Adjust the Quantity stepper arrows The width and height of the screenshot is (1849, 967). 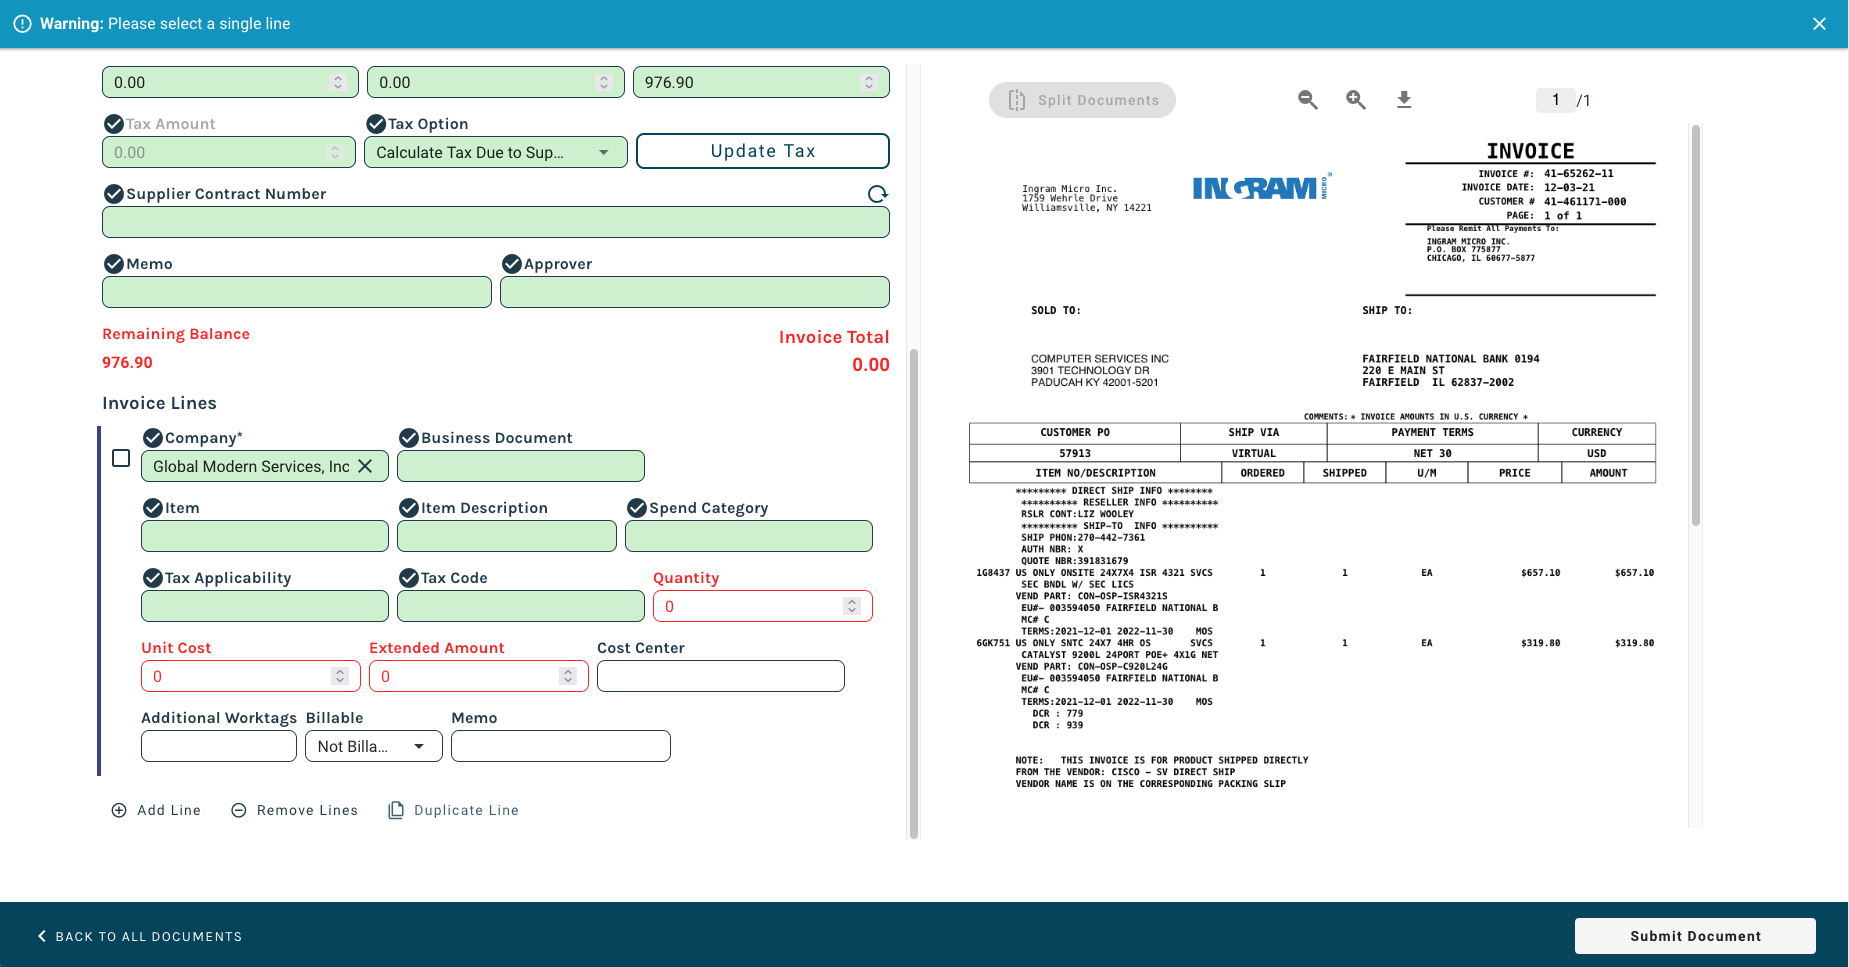pyautogui.click(x=851, y=606)
